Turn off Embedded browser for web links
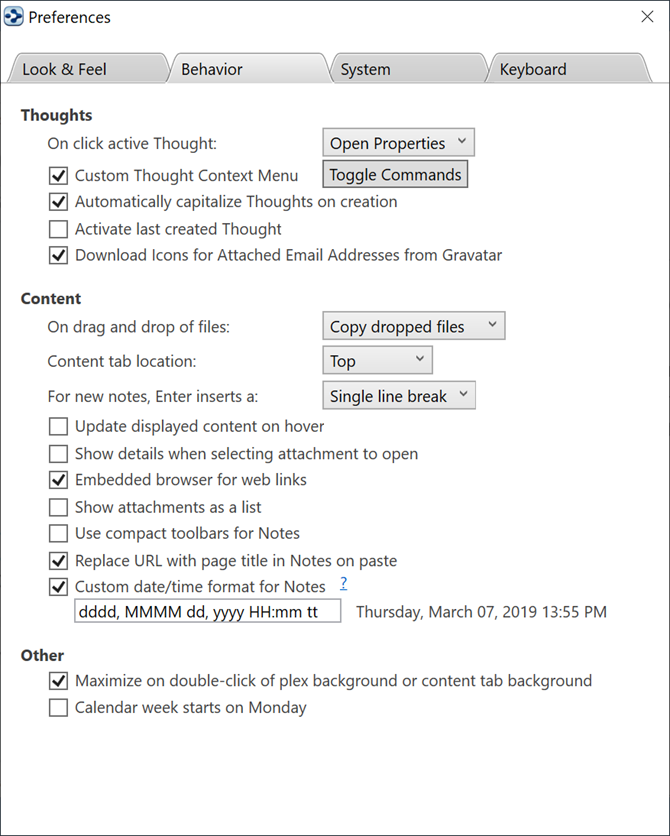 point(58,480)
